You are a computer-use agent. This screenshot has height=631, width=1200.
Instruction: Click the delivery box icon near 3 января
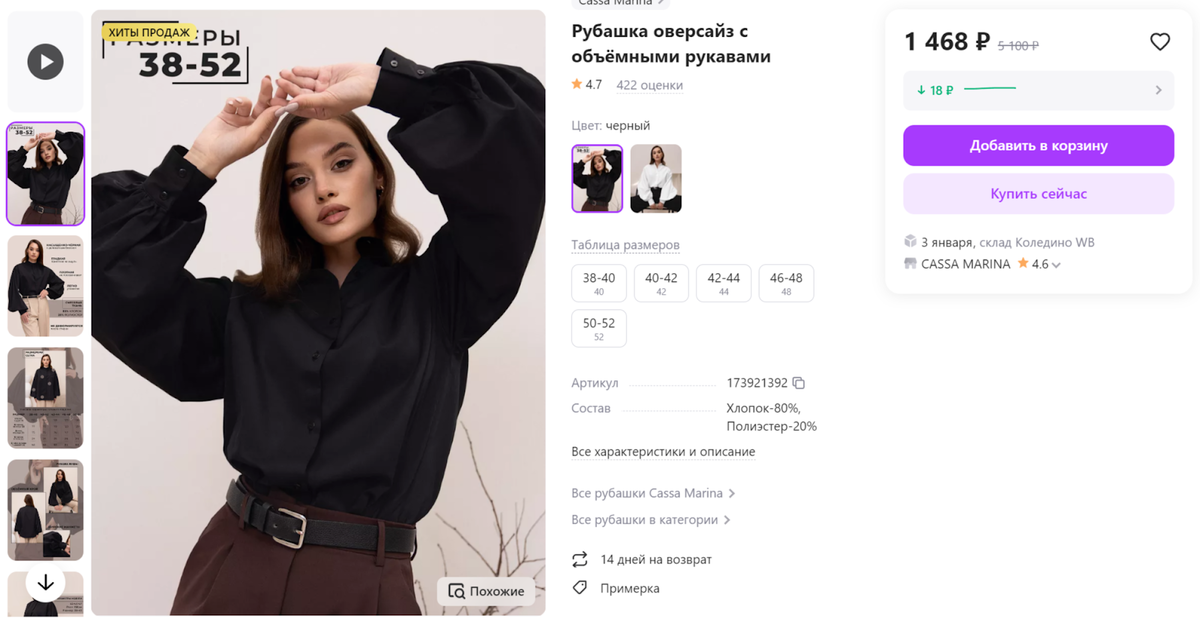pos(910,241)
